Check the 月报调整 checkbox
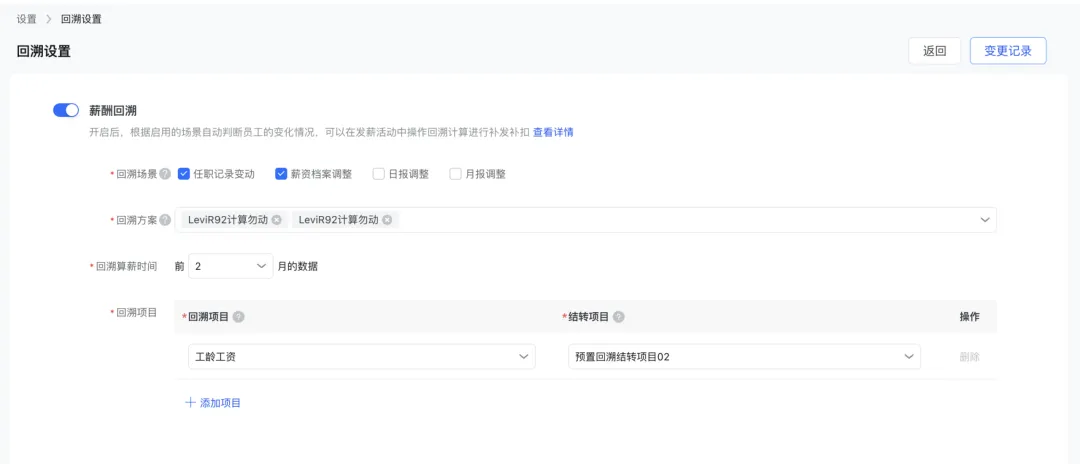Screen dimensions: 1080x464 coord(455,174)
